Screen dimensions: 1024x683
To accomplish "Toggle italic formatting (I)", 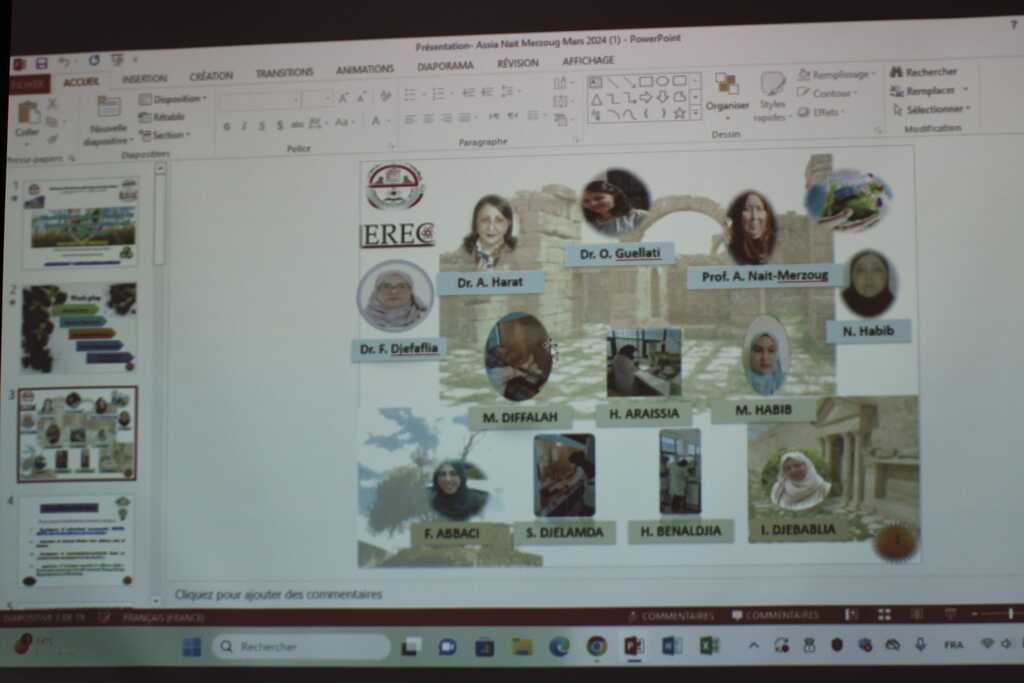I will tap(244, 126).
